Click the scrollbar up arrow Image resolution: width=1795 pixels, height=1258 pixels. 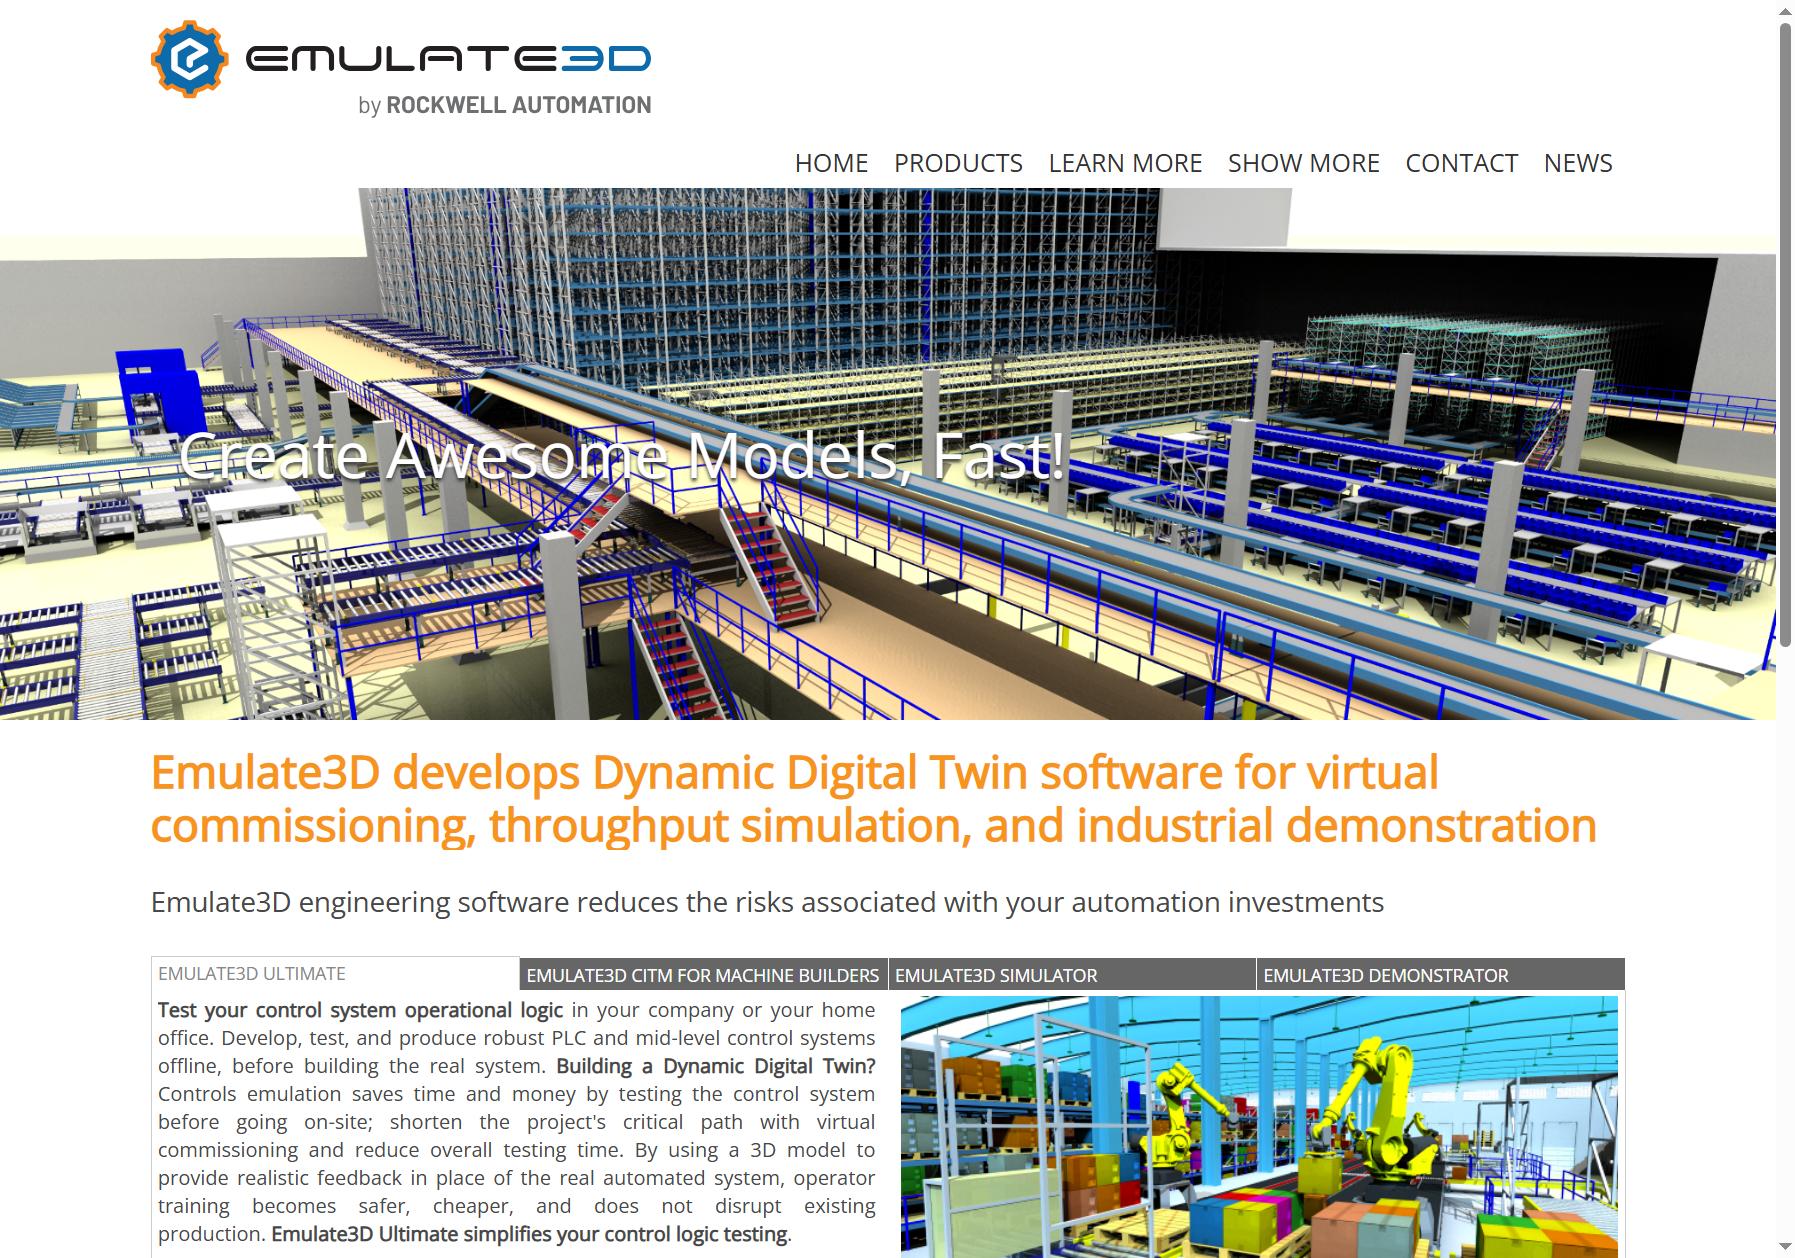[1785, 9]
